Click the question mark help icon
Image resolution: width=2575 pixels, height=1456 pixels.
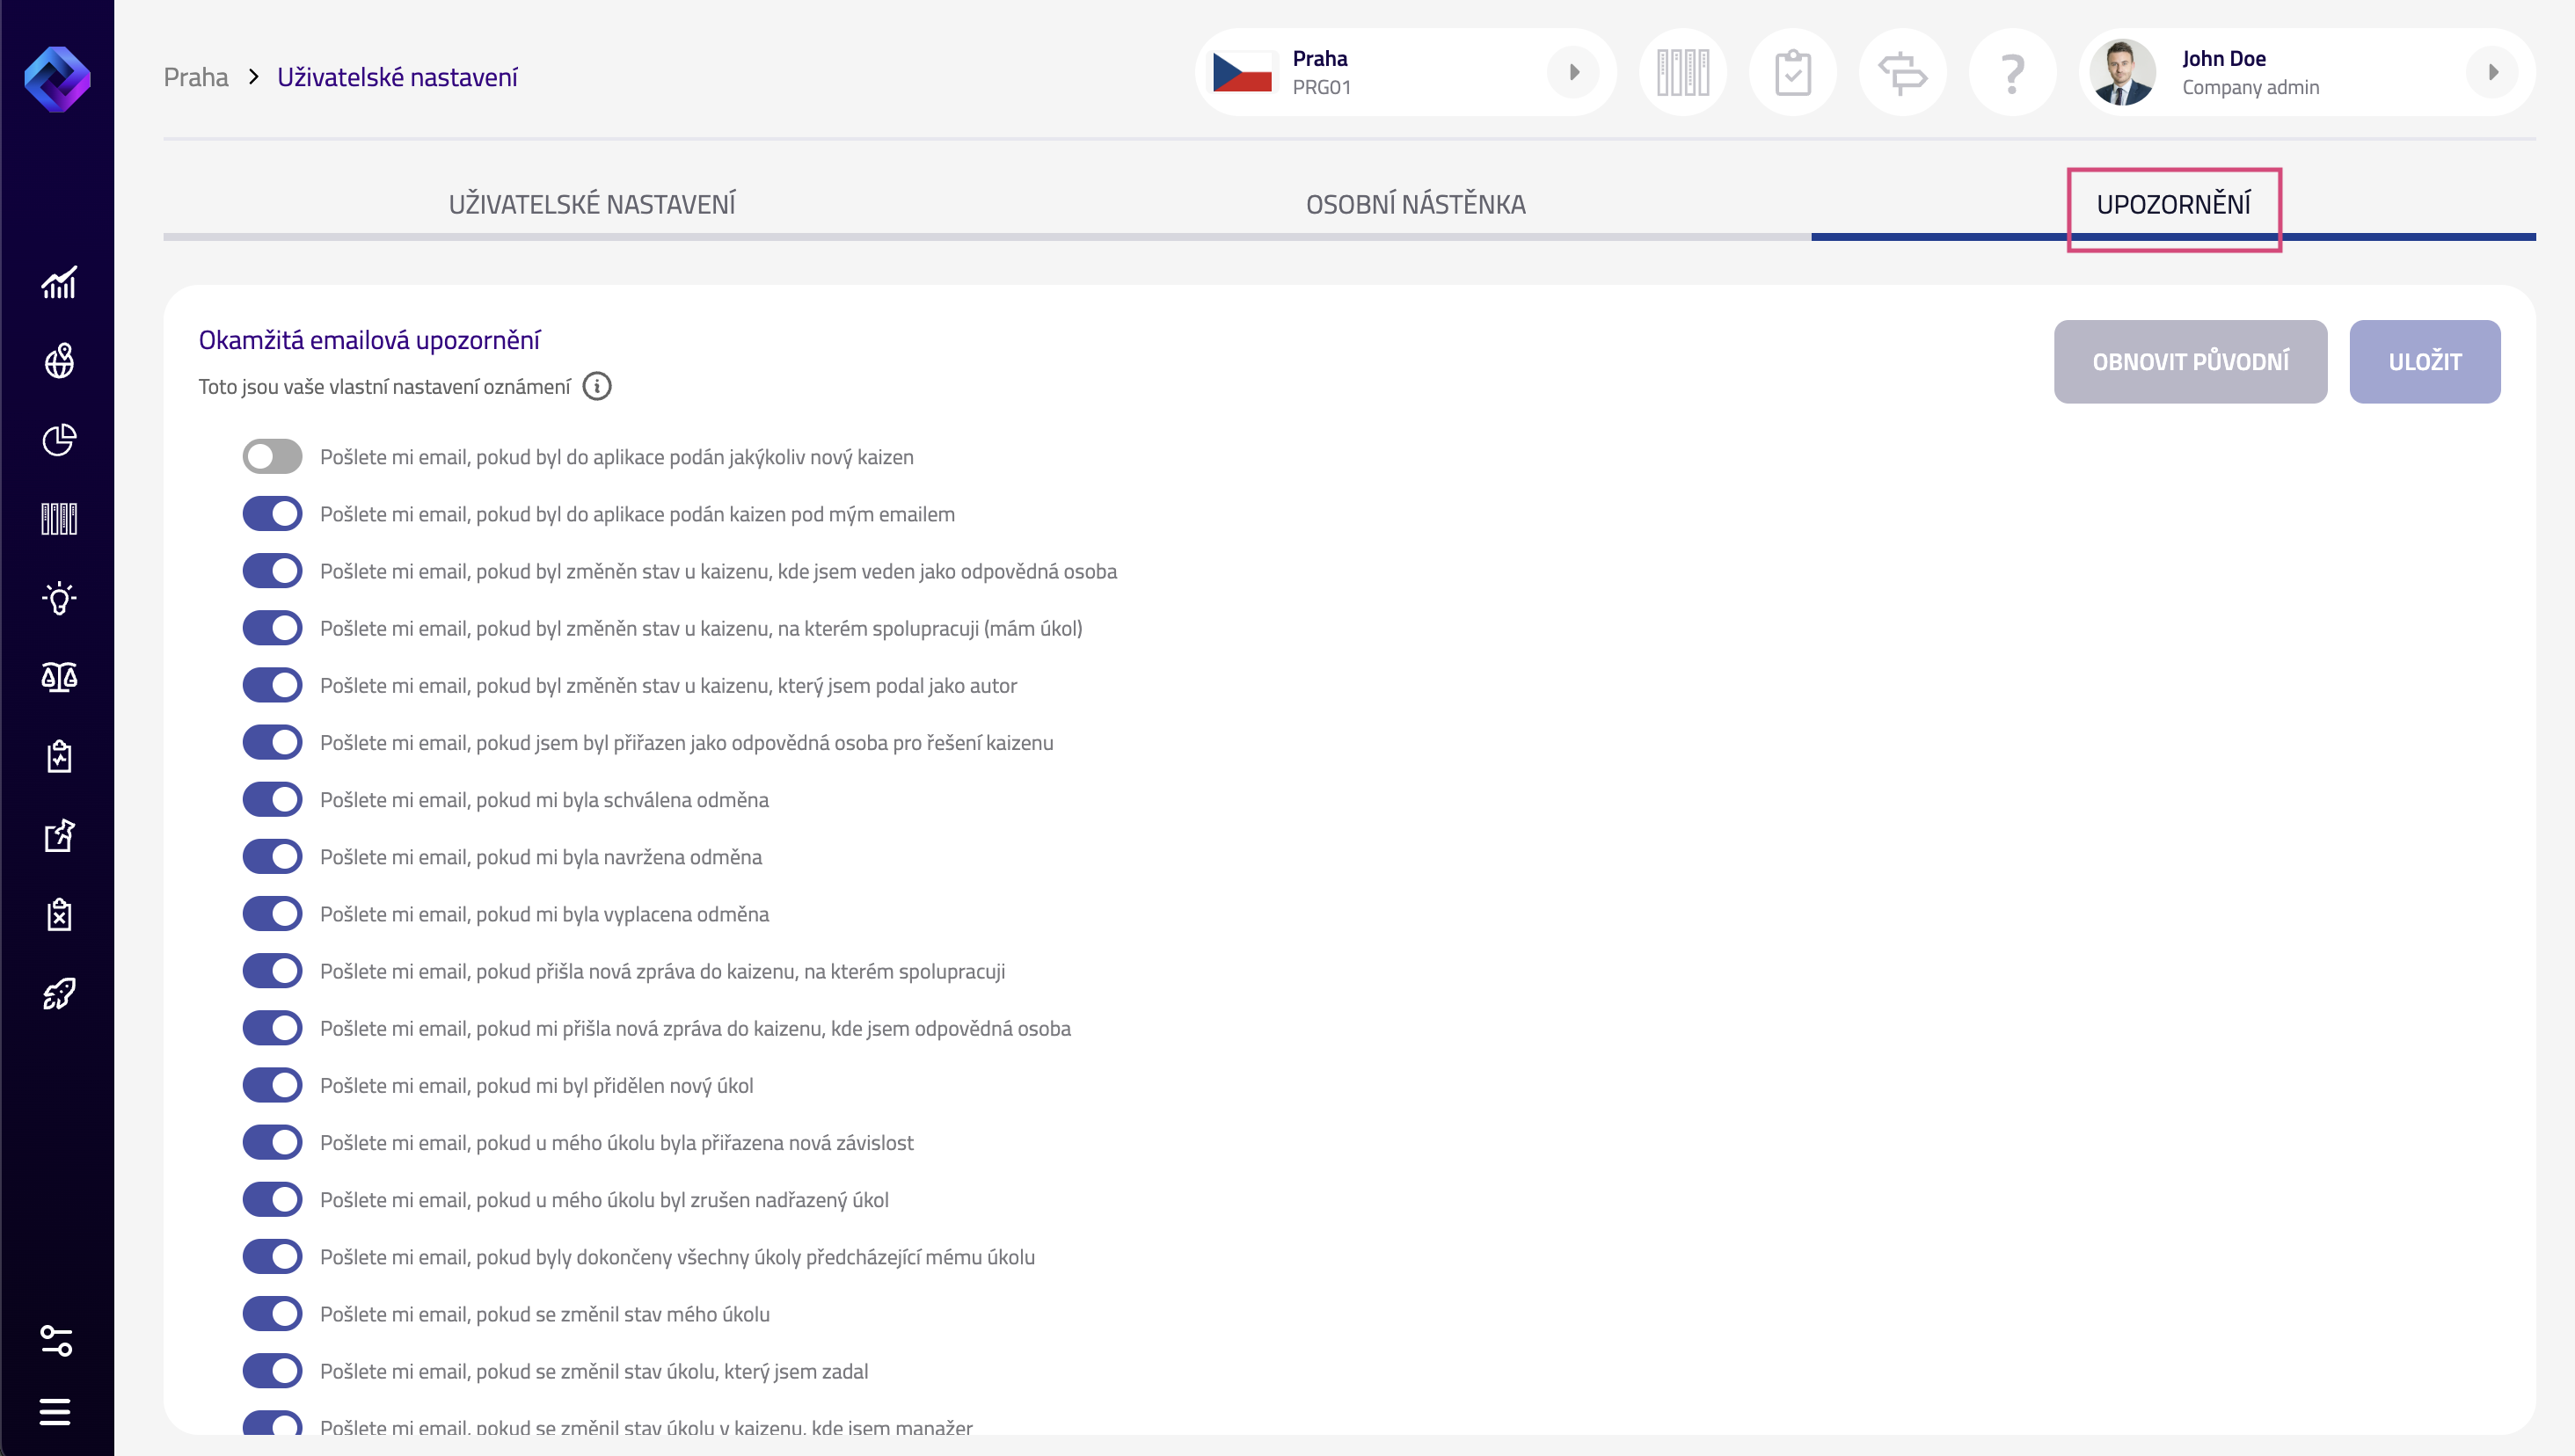coord(2012,73)
